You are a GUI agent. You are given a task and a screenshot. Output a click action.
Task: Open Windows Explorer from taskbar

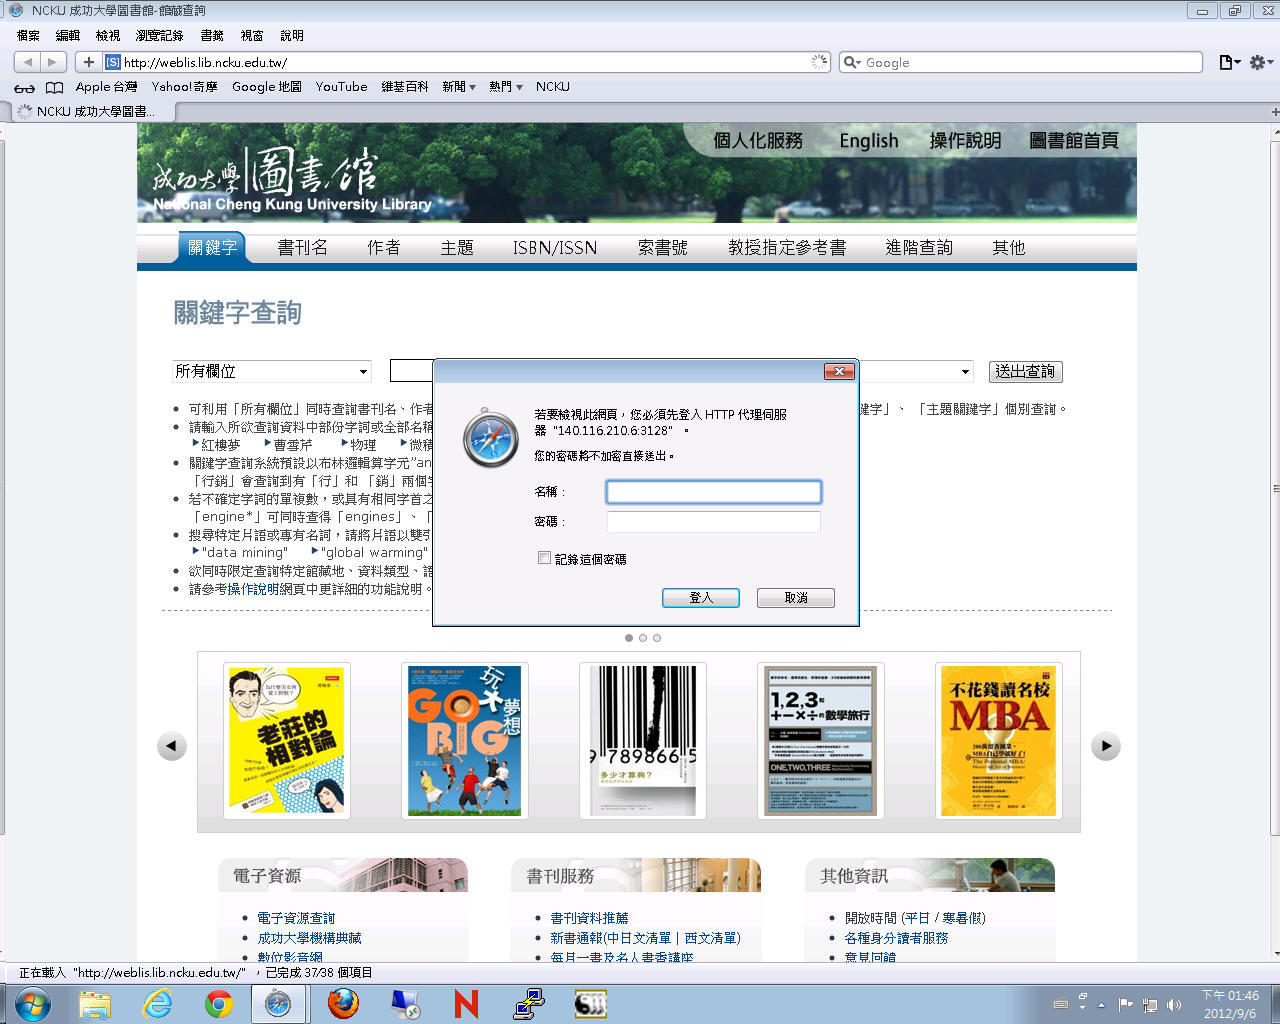[x=95, y=1004]
